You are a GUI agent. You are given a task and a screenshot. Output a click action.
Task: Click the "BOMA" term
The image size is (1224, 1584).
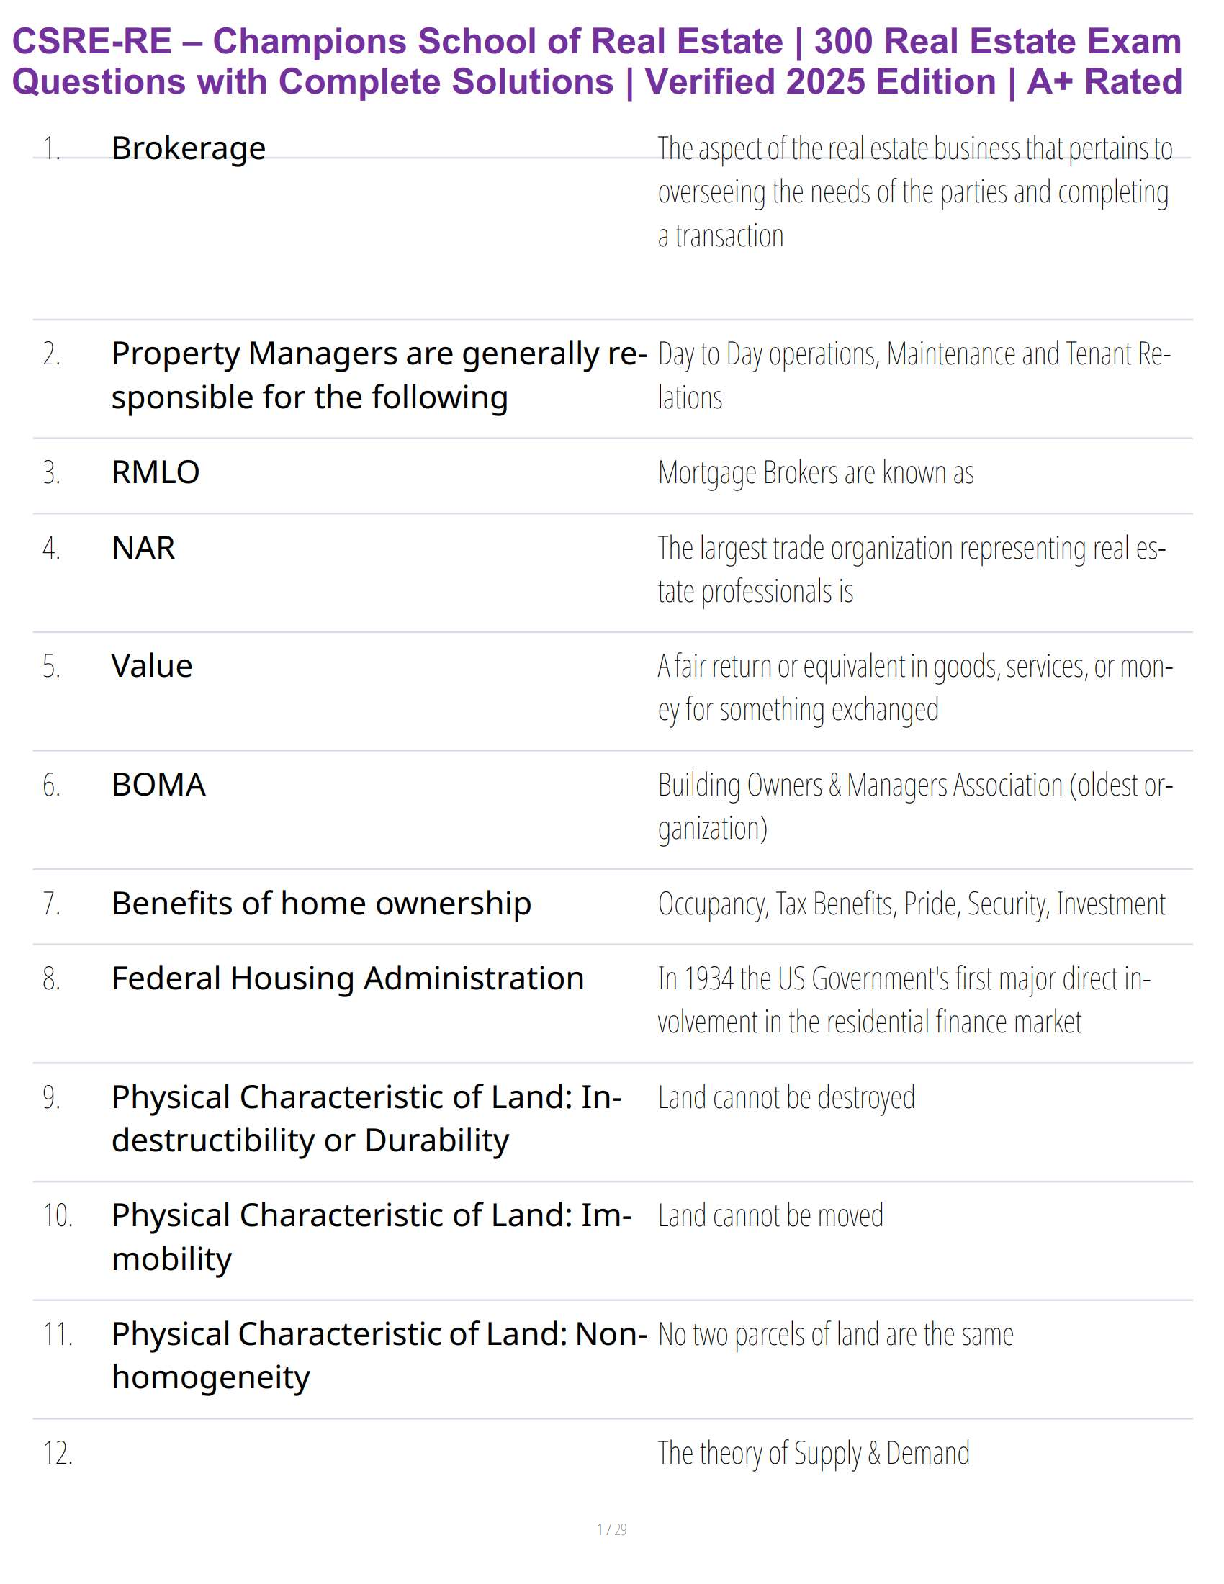click(158, 785)
